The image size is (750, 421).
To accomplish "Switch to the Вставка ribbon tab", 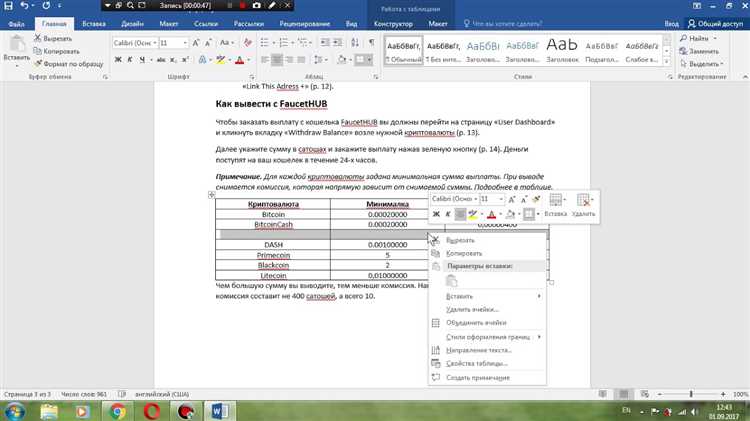I will 94,23.
